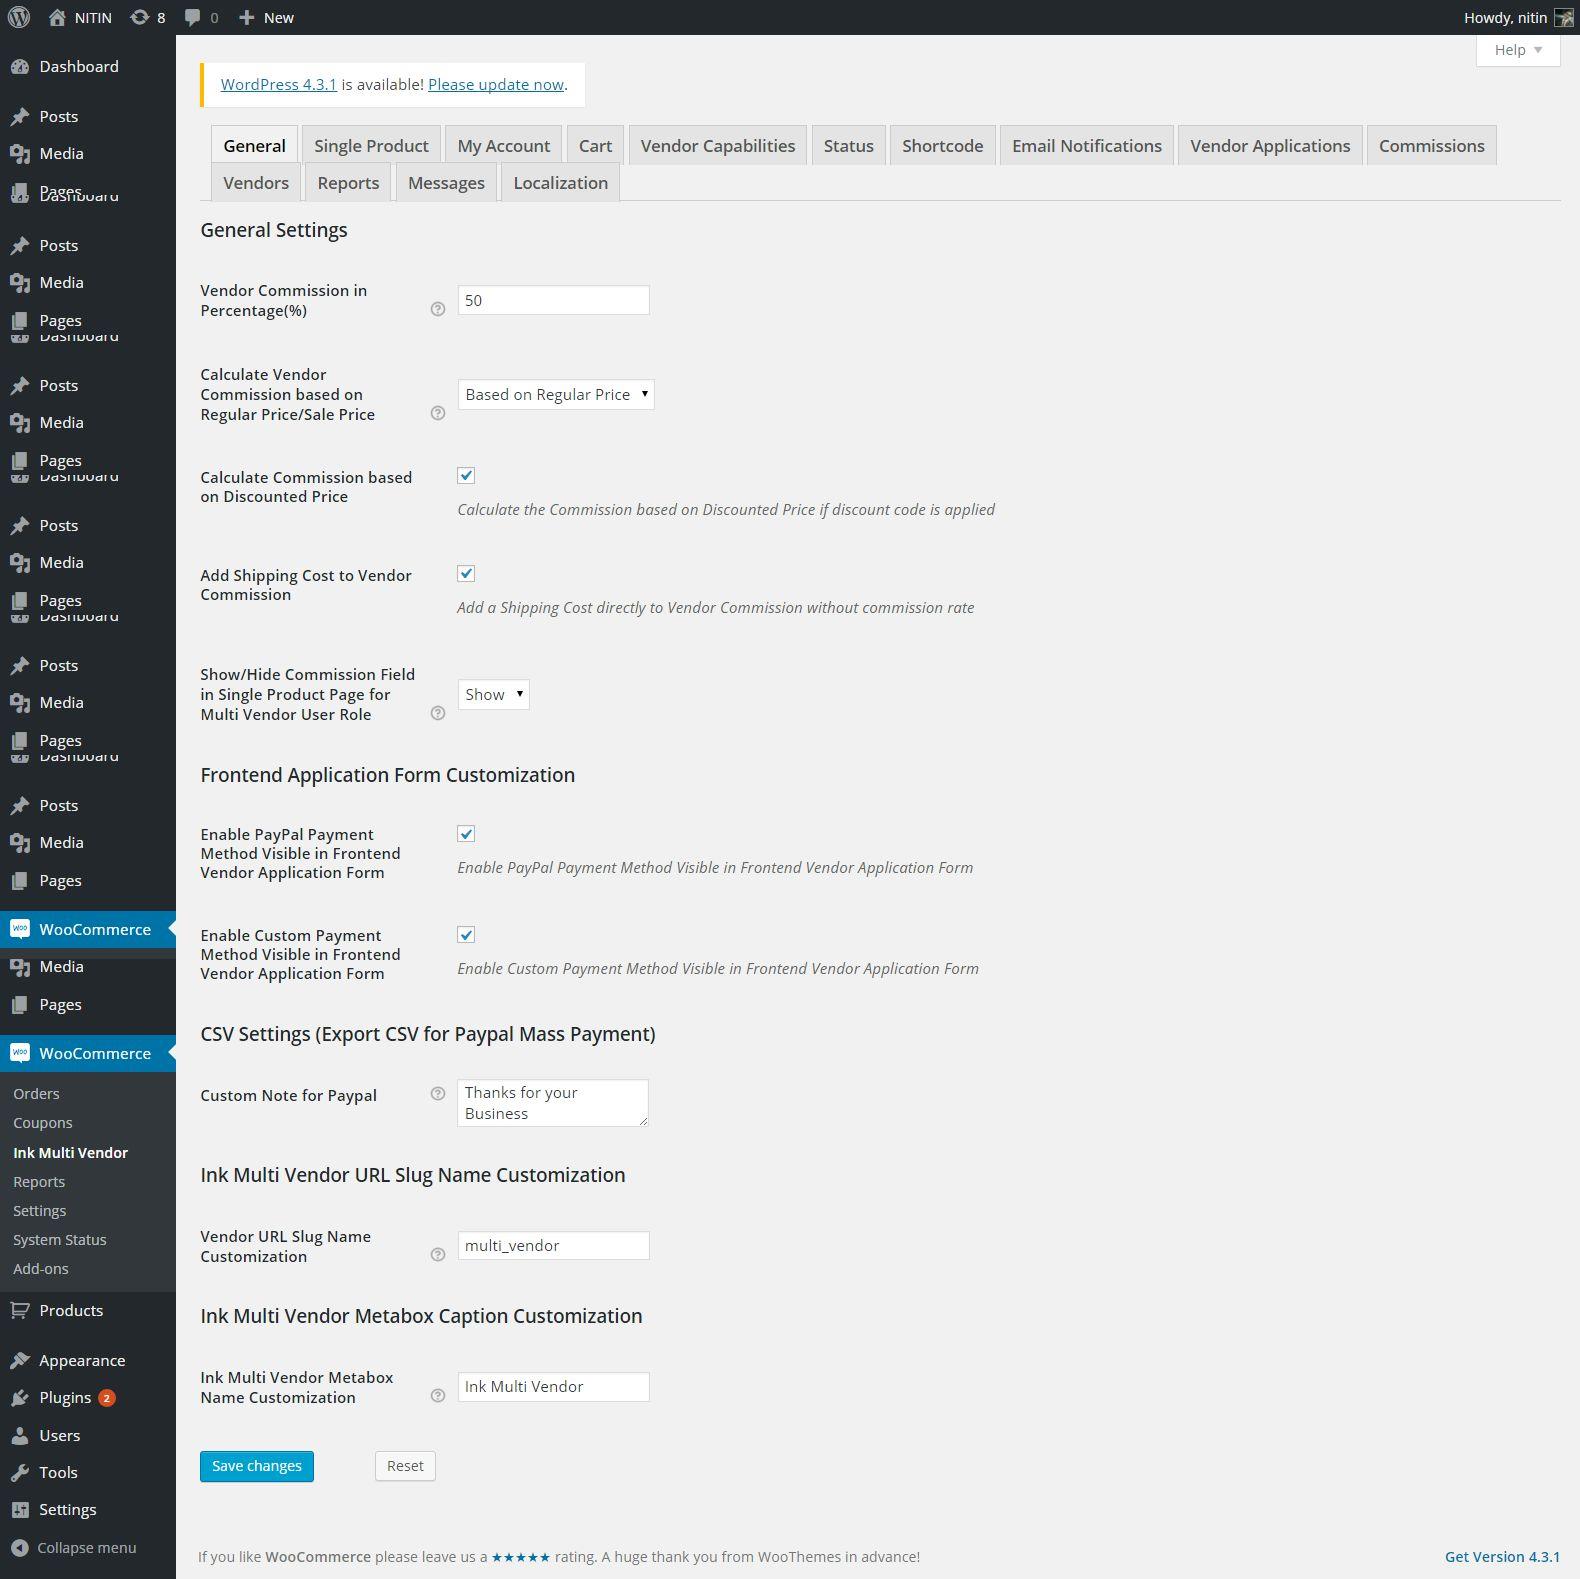Image resolution: width=1580 pixels, height=1579 pixels.
Task: Click the Please update now link
Action: coord(496,85)
